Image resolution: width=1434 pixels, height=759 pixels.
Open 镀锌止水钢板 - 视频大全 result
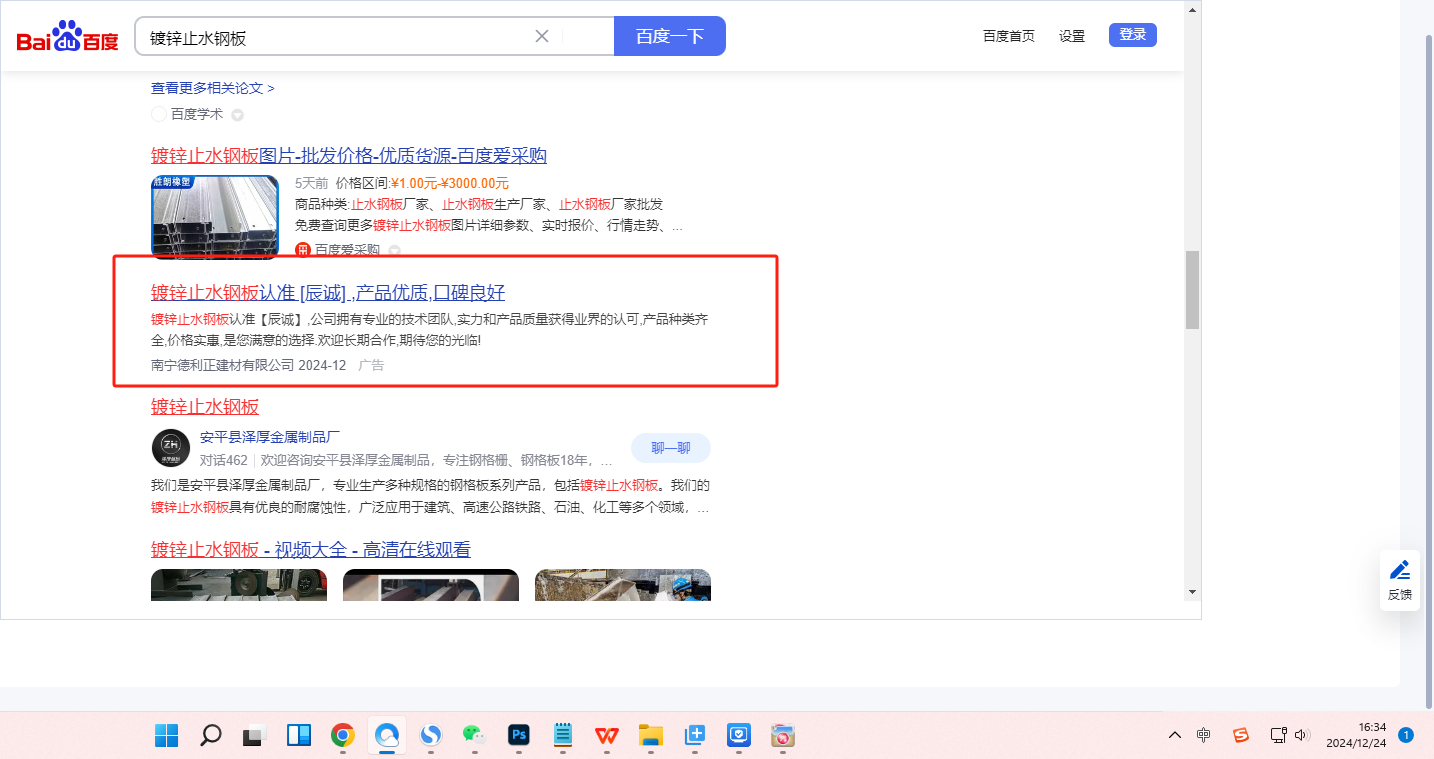point(311,549)
